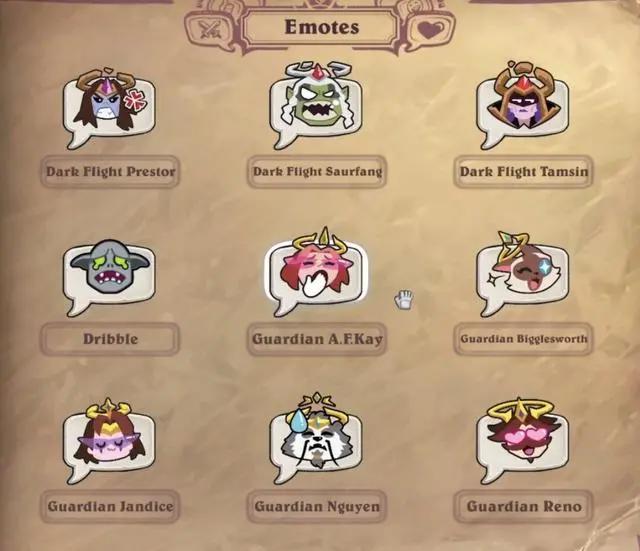640x551 pixels.
Task: Select the Dribble crying goblin emote
Action: click(x=109, y=278)
